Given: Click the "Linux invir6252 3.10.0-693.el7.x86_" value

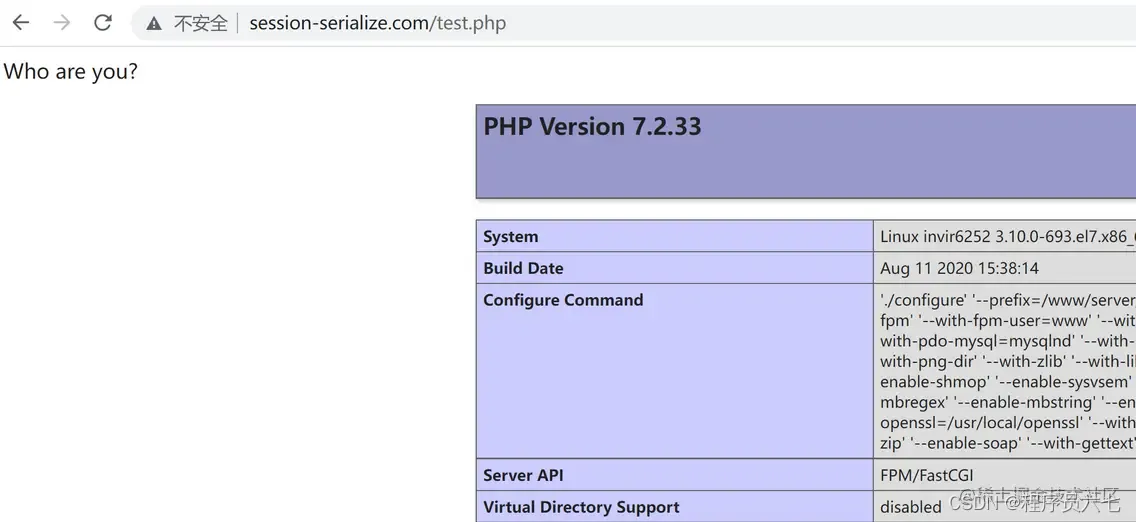Looking at the screenshot, I should pos(1007,237).
